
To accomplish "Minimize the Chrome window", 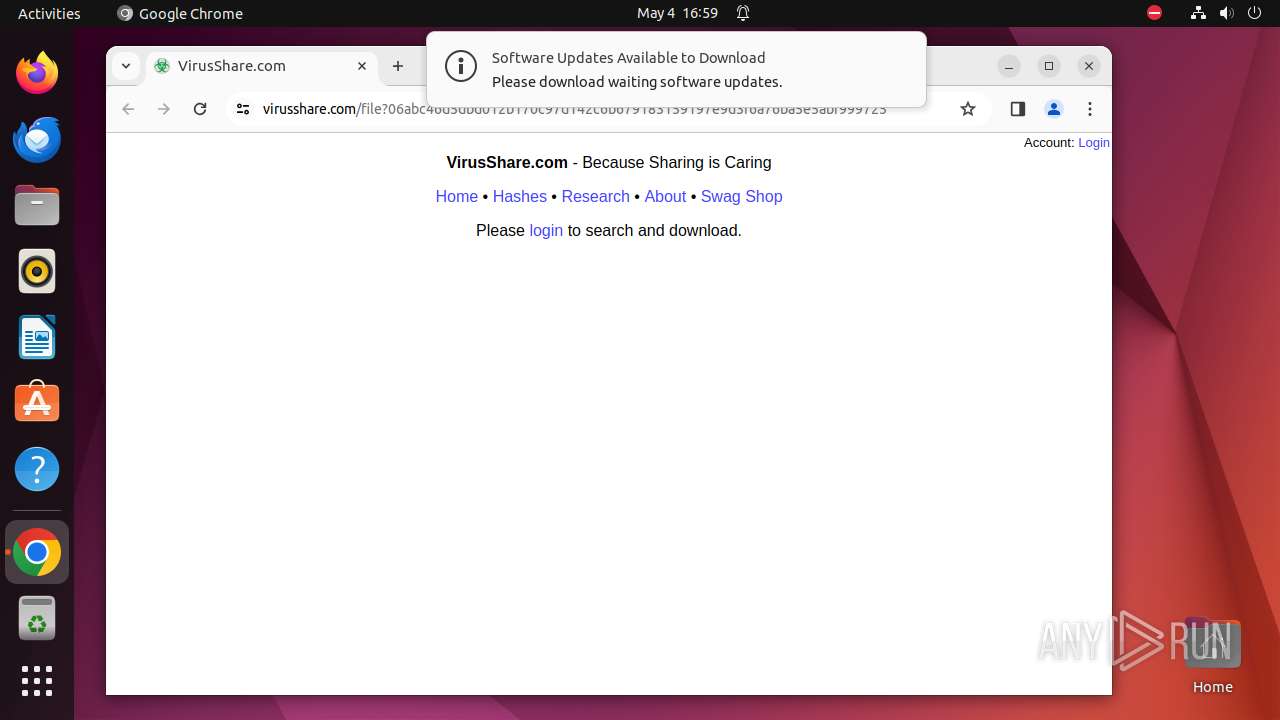I will pos(1009,66).
